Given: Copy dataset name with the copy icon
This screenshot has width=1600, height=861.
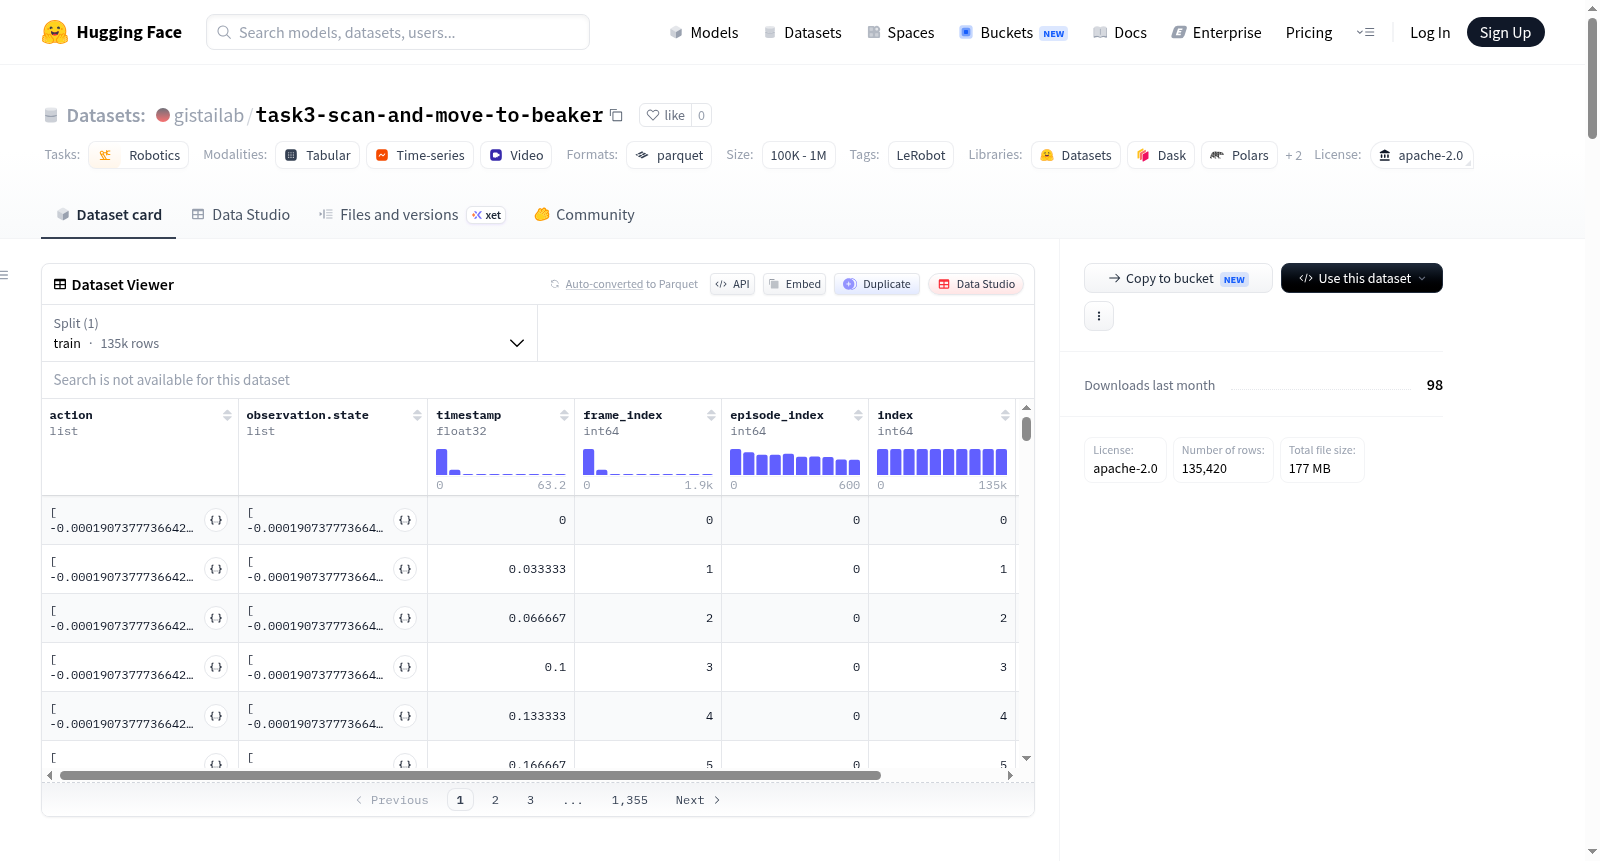Looking at the screenshot, I should 617,115.
